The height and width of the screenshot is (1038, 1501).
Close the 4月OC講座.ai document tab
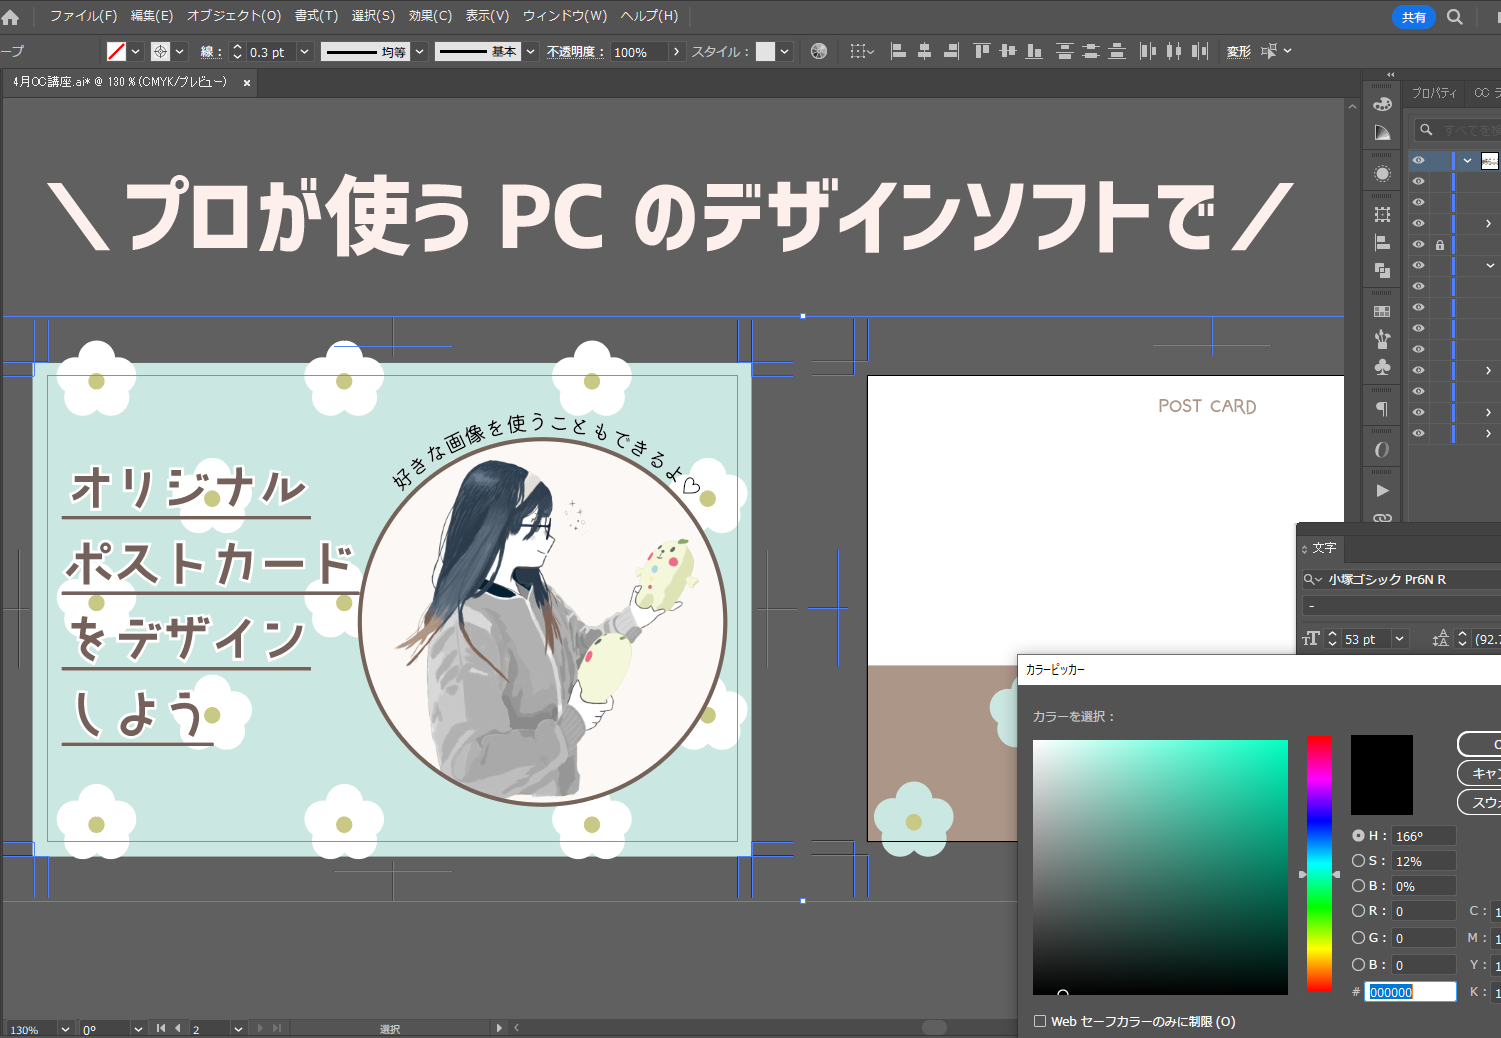pyautogui.click(x=247, y=83)
